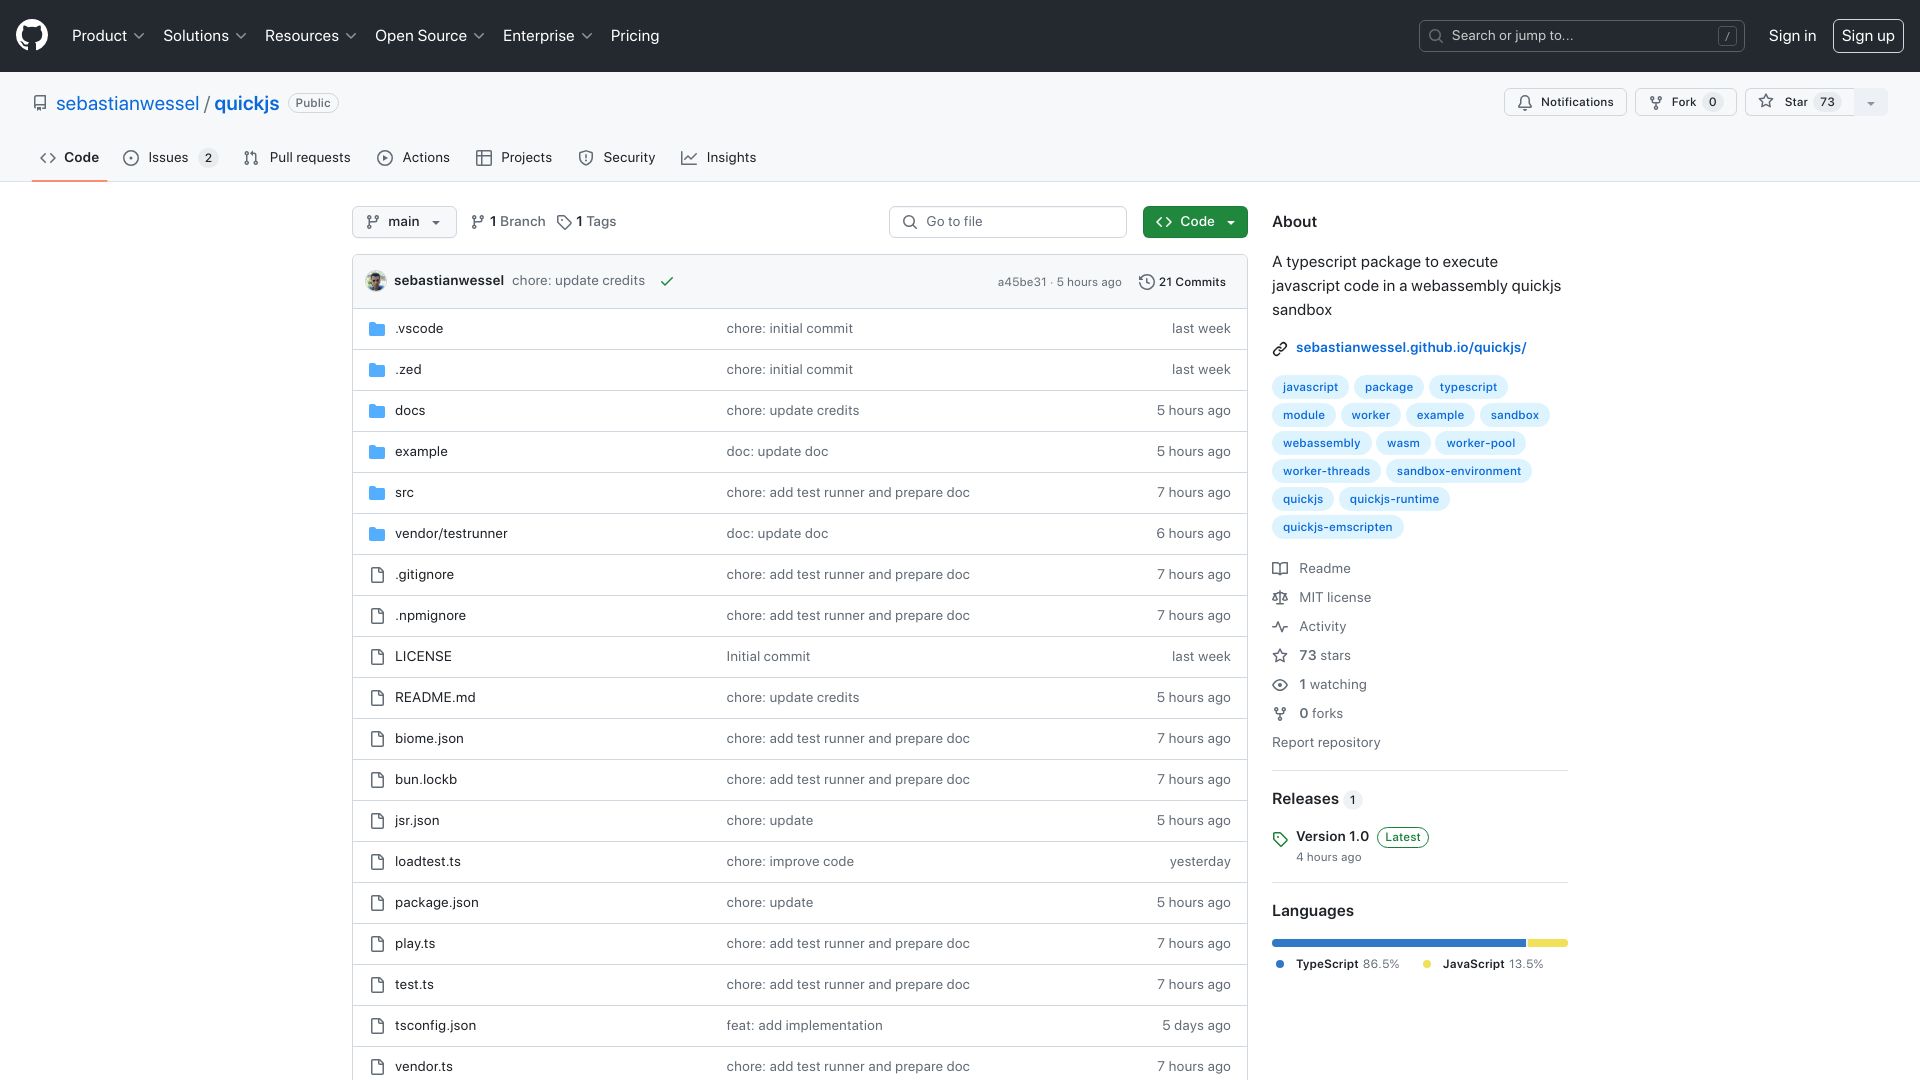Switch to the Security tab
Image resolution: width=1920 pixels, height=1080 pixels.
[617, 158]
